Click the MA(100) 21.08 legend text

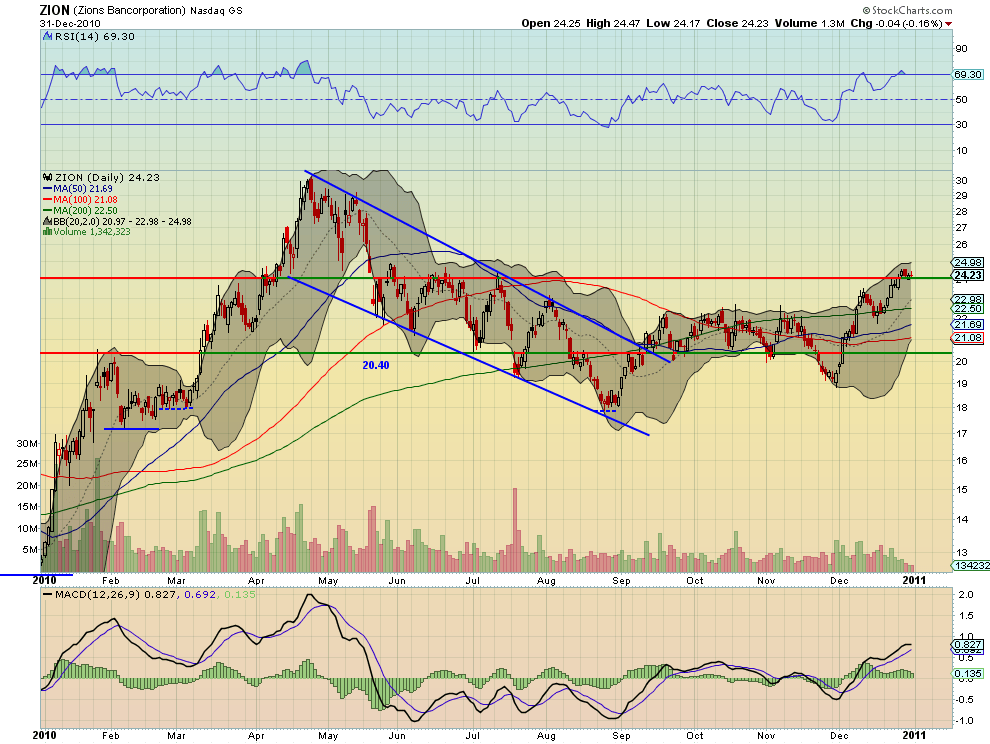coord(85,200)
